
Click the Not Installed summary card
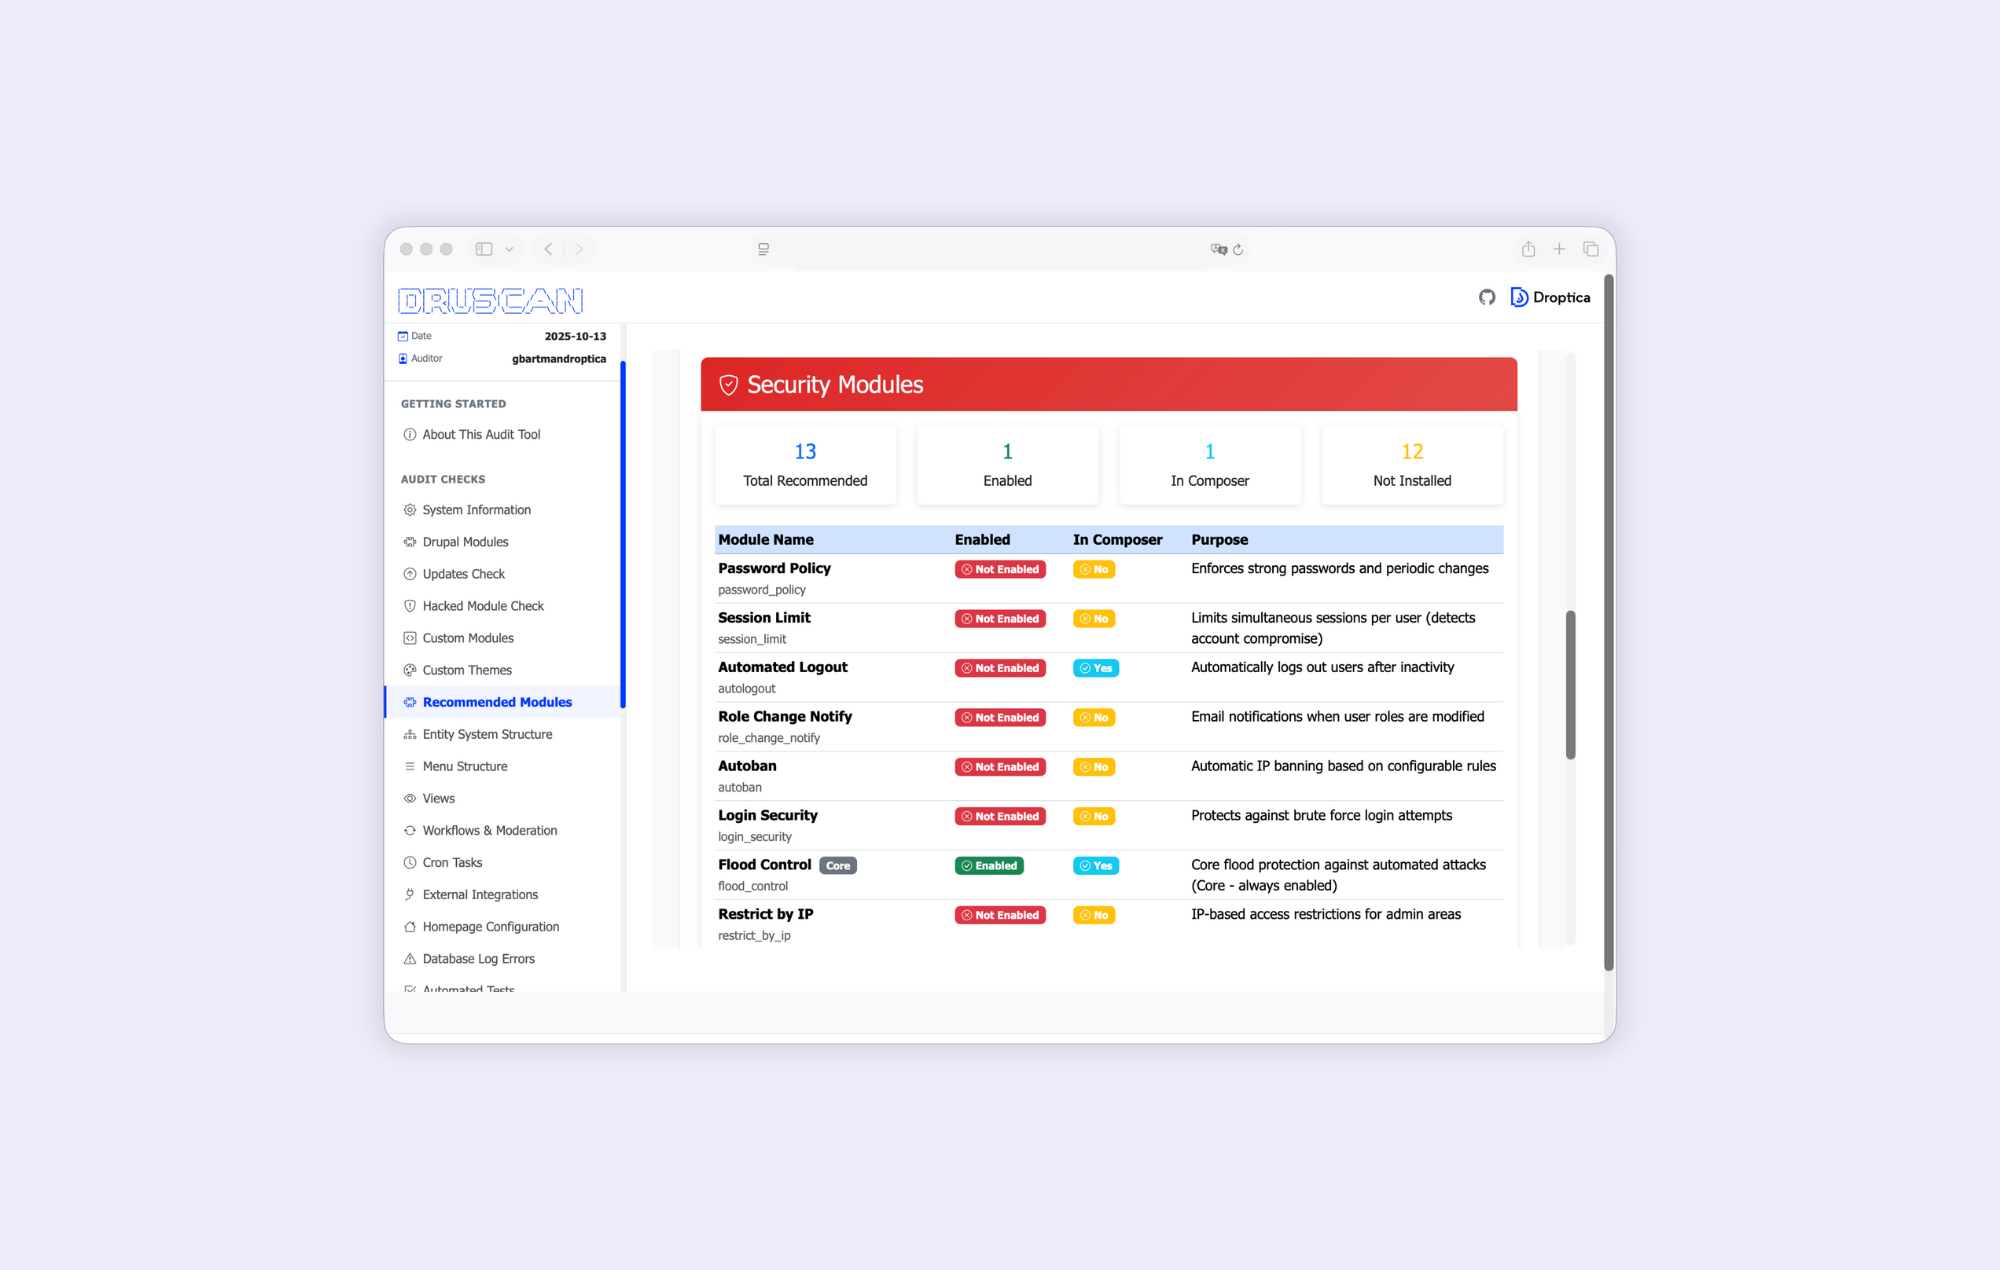(x=1411, y=465)
